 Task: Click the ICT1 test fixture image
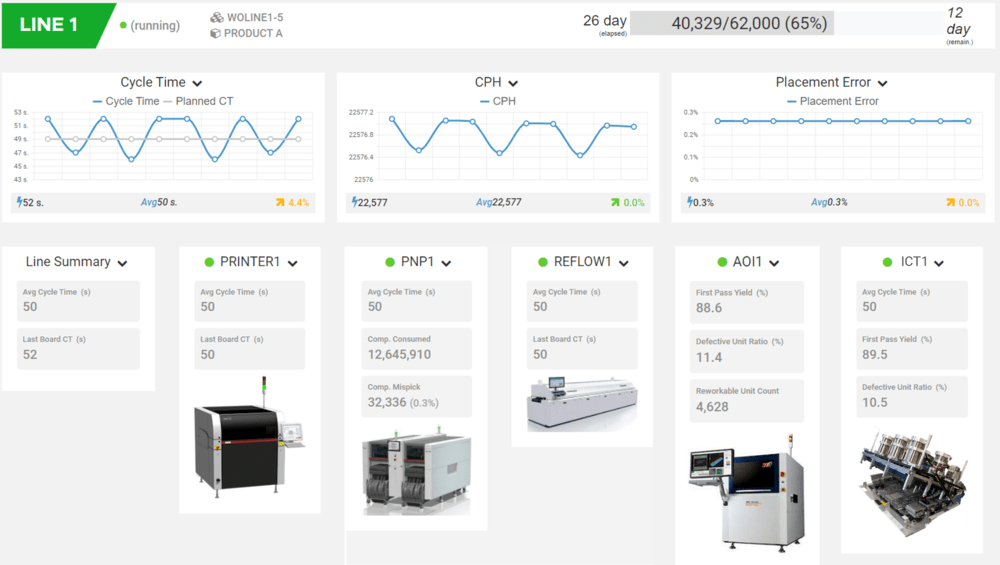[x=912, y=483]
